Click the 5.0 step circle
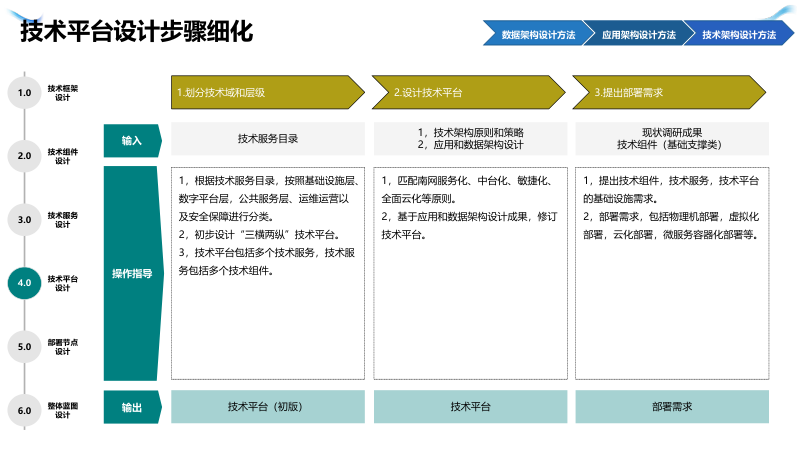Image resolution: width=800 pixels, height=450 pixels. [24, 346]
